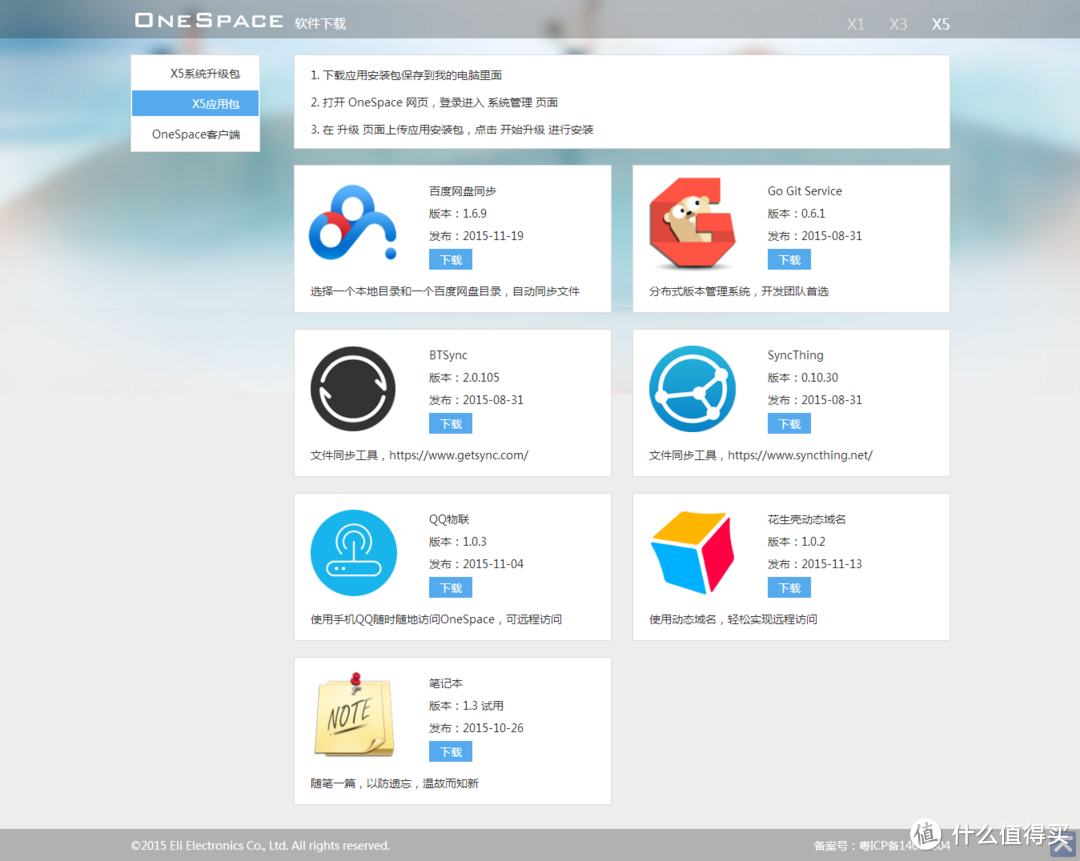The height and width of the screenshot is (861, 1080).
Task: Switch to the X1 model tab
Action: point(855,24)
